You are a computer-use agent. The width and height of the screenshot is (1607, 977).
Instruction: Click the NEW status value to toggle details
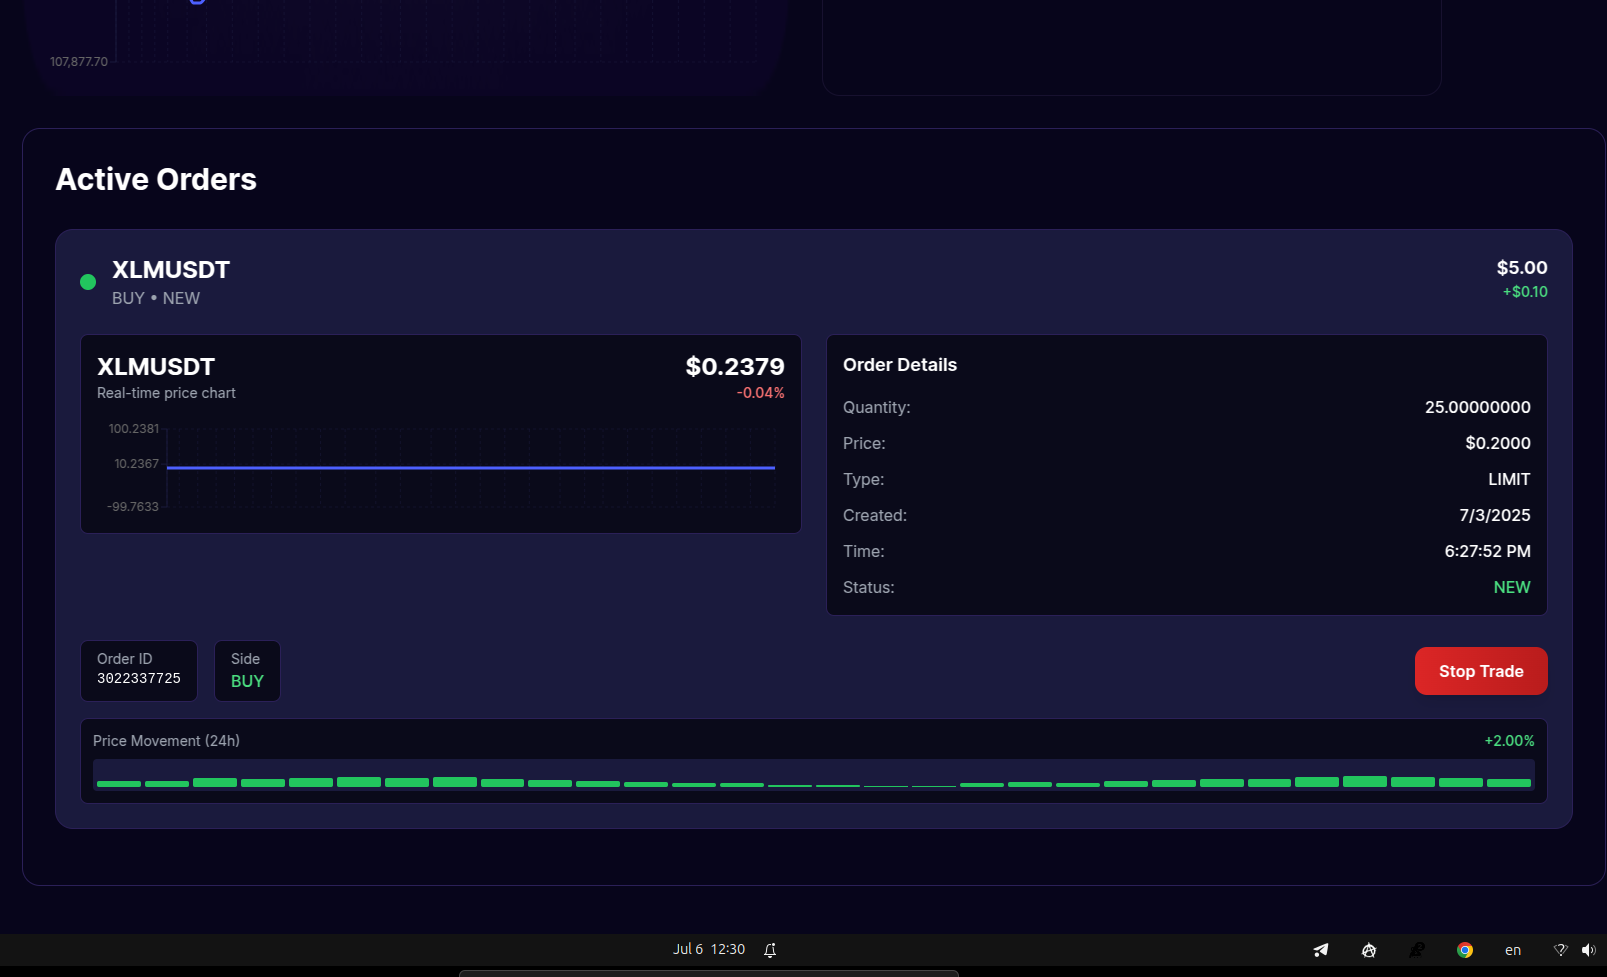point(1512,587)
